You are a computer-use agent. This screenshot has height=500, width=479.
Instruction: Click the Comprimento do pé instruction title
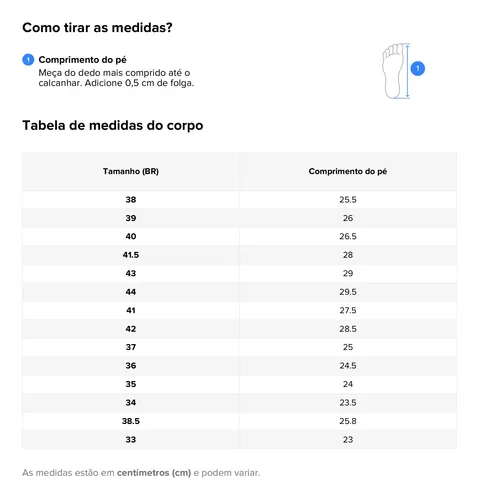pos(83,60)
